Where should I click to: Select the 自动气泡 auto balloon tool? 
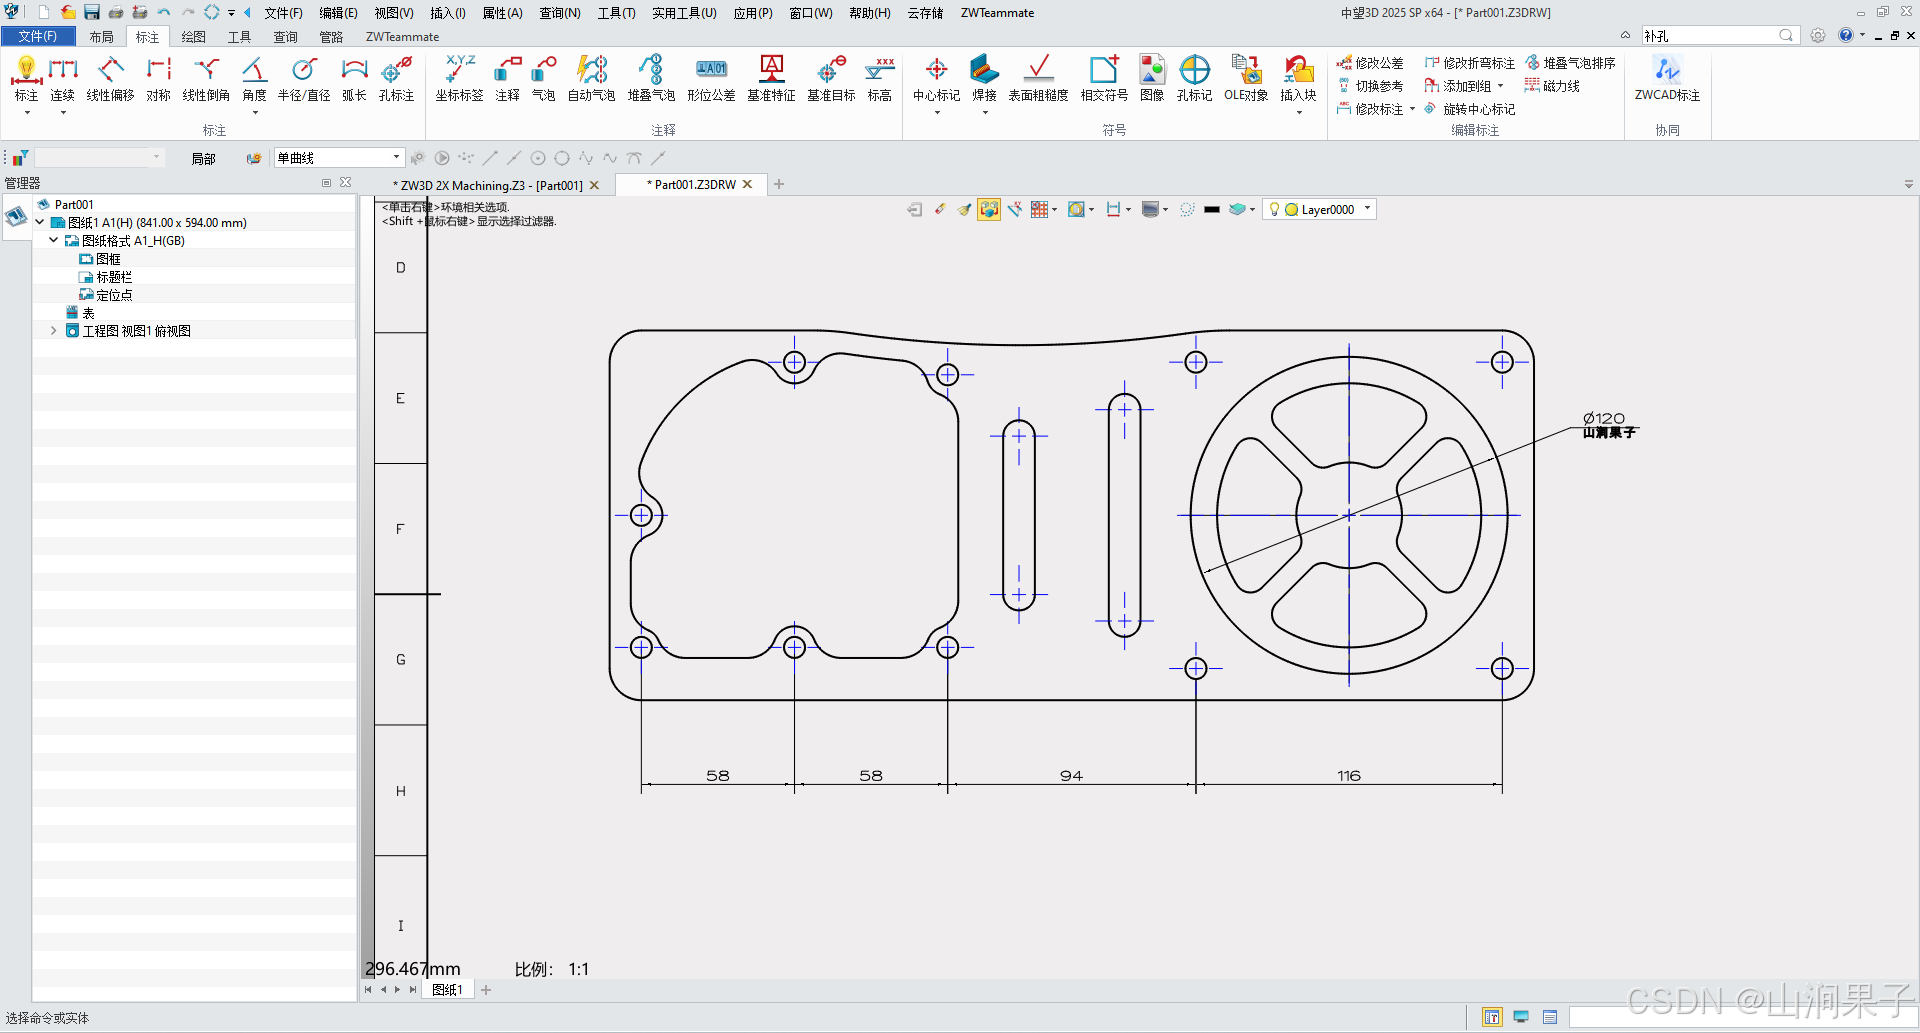tap(591, 79)
